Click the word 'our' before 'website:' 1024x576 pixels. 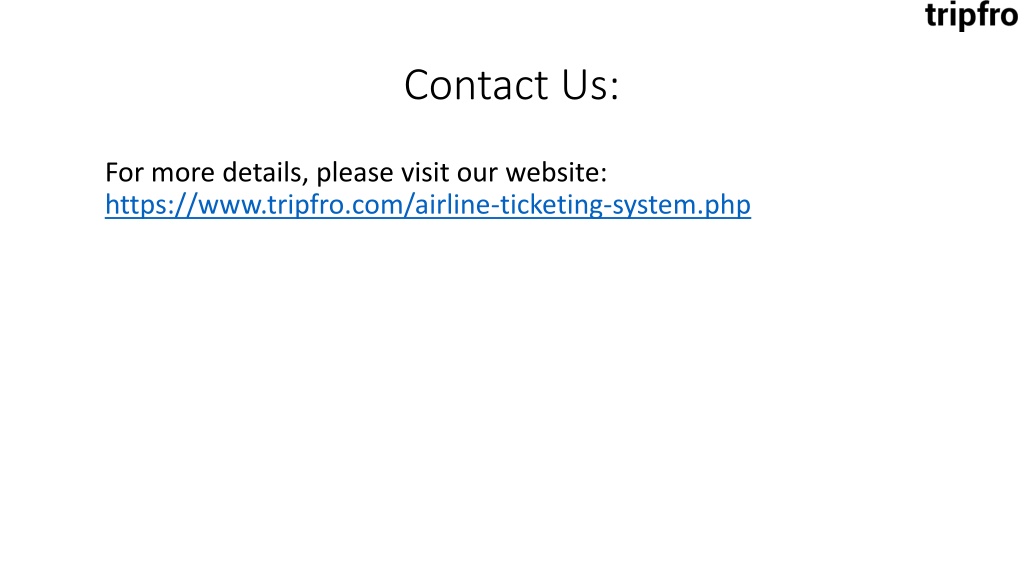point(477,174)
